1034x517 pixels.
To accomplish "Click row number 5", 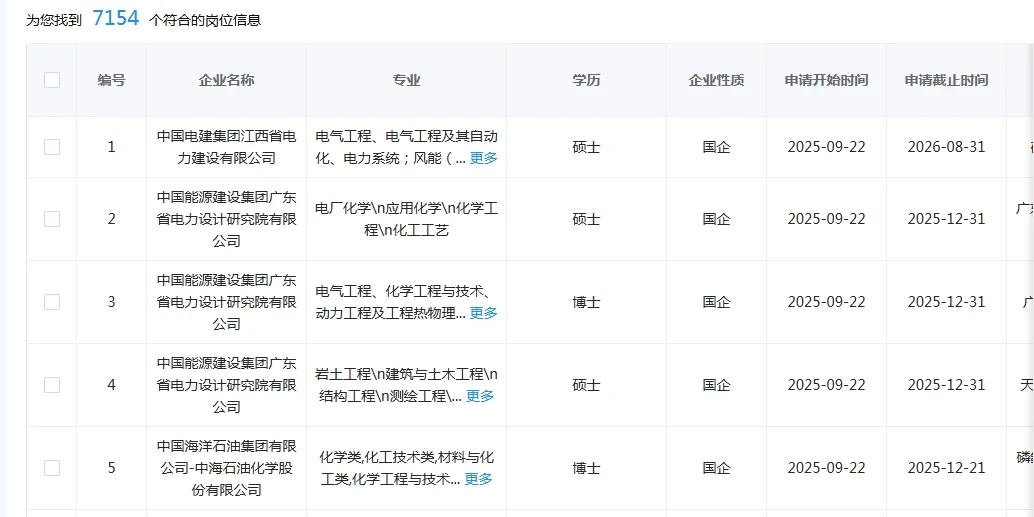I will 111,468.
